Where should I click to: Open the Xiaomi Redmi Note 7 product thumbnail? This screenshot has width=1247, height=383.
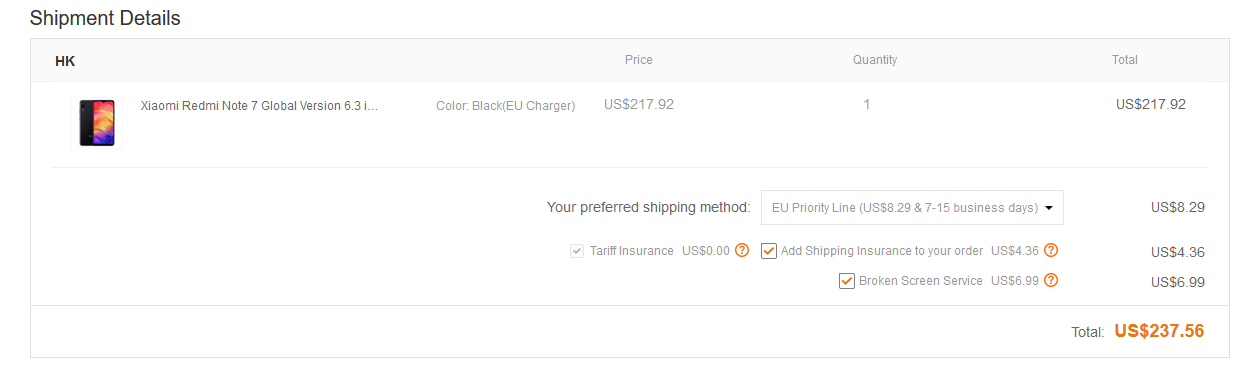coord(97,123)
